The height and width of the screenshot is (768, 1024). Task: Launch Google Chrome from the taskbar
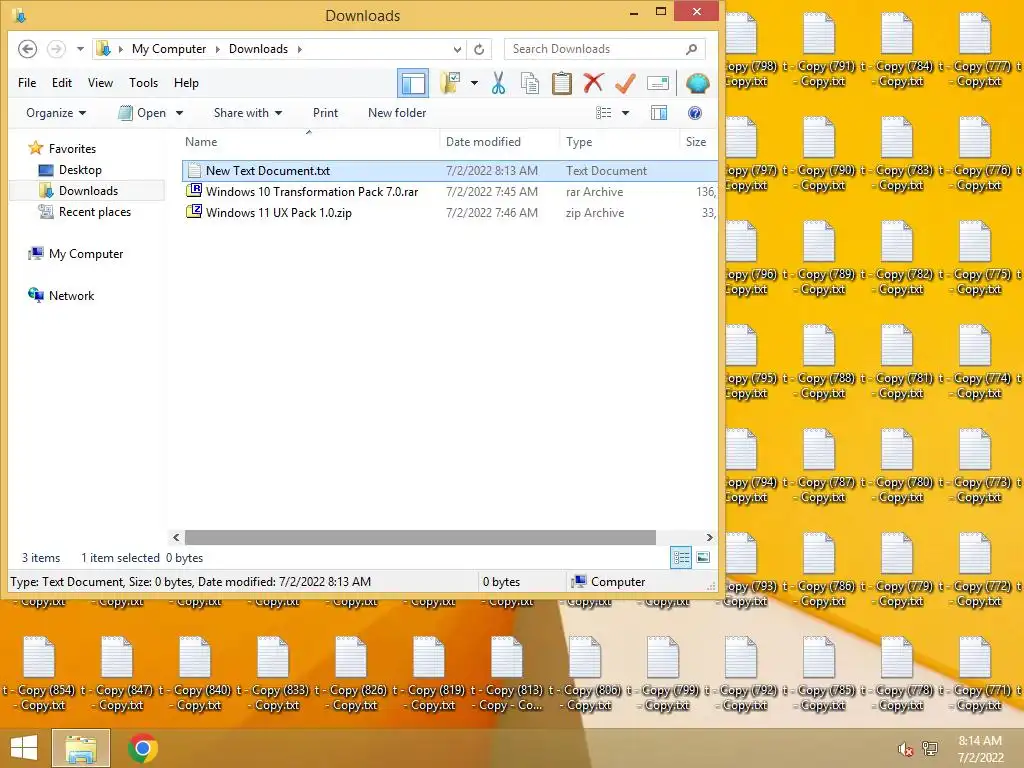(143, 748)
